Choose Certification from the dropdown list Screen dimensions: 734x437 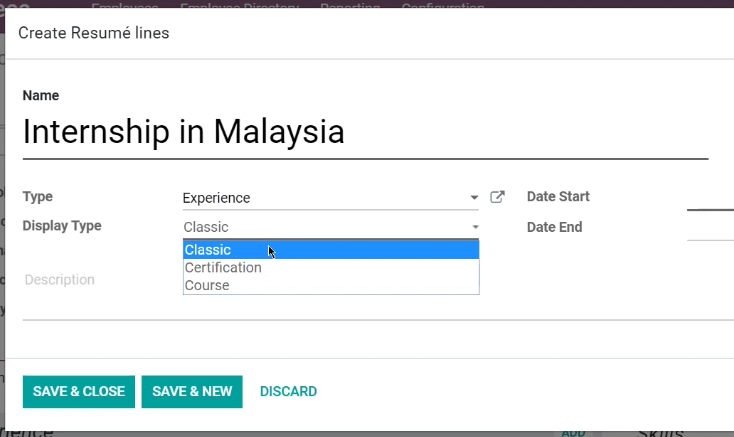(x=331, y=268)
